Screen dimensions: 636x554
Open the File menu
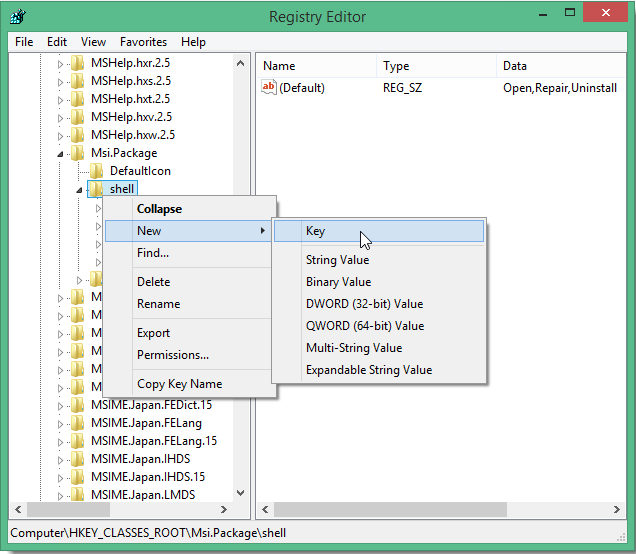point(24,42)
